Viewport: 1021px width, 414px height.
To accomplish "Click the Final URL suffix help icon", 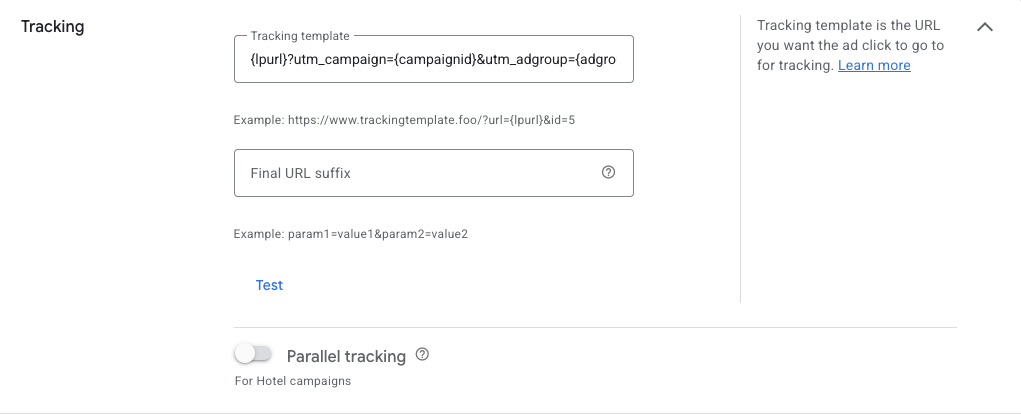I will (x=608, y=173).
